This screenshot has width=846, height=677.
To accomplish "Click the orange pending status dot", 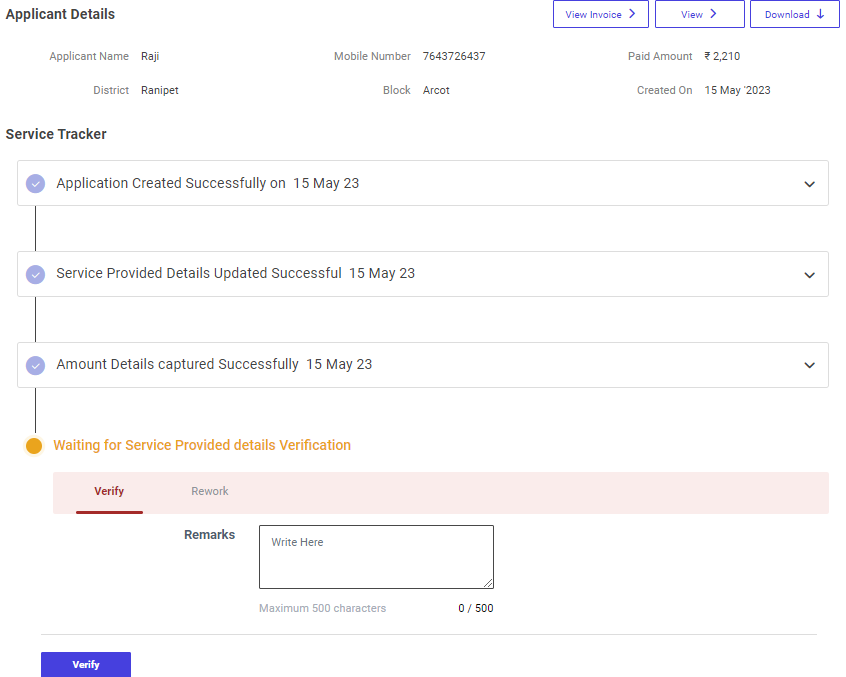I will [34, 446].
